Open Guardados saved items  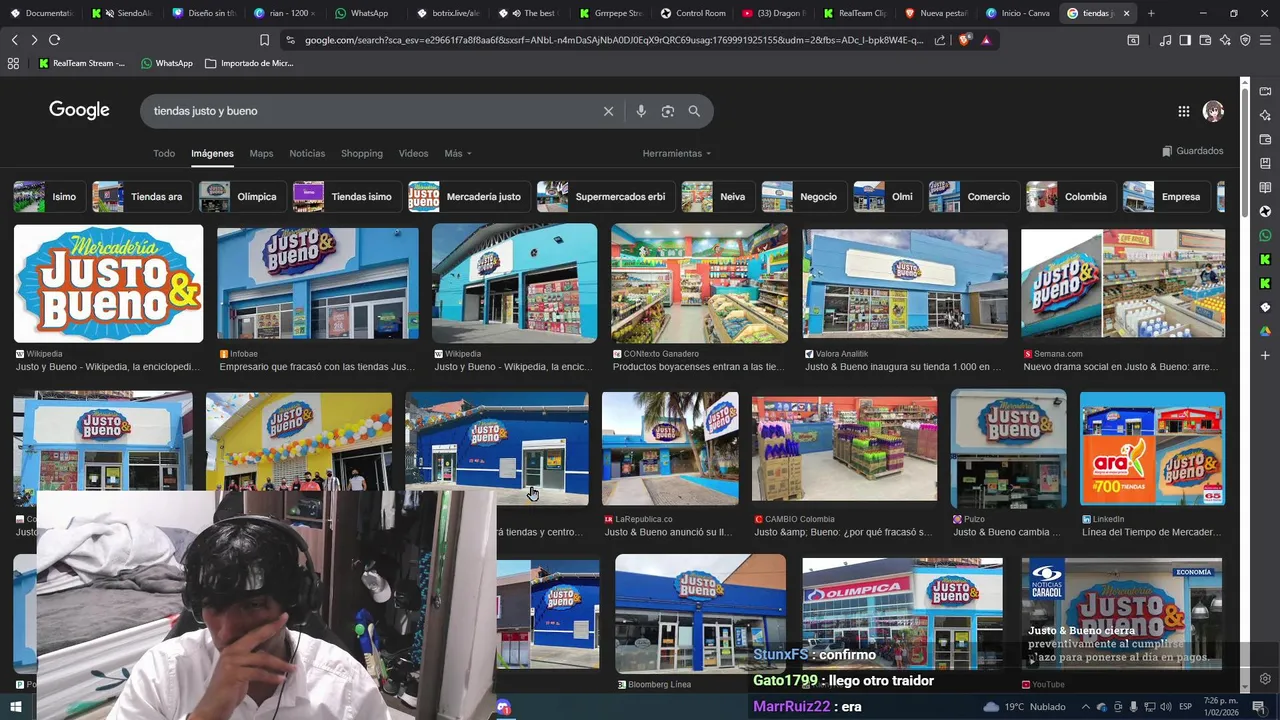(1192, 151)
